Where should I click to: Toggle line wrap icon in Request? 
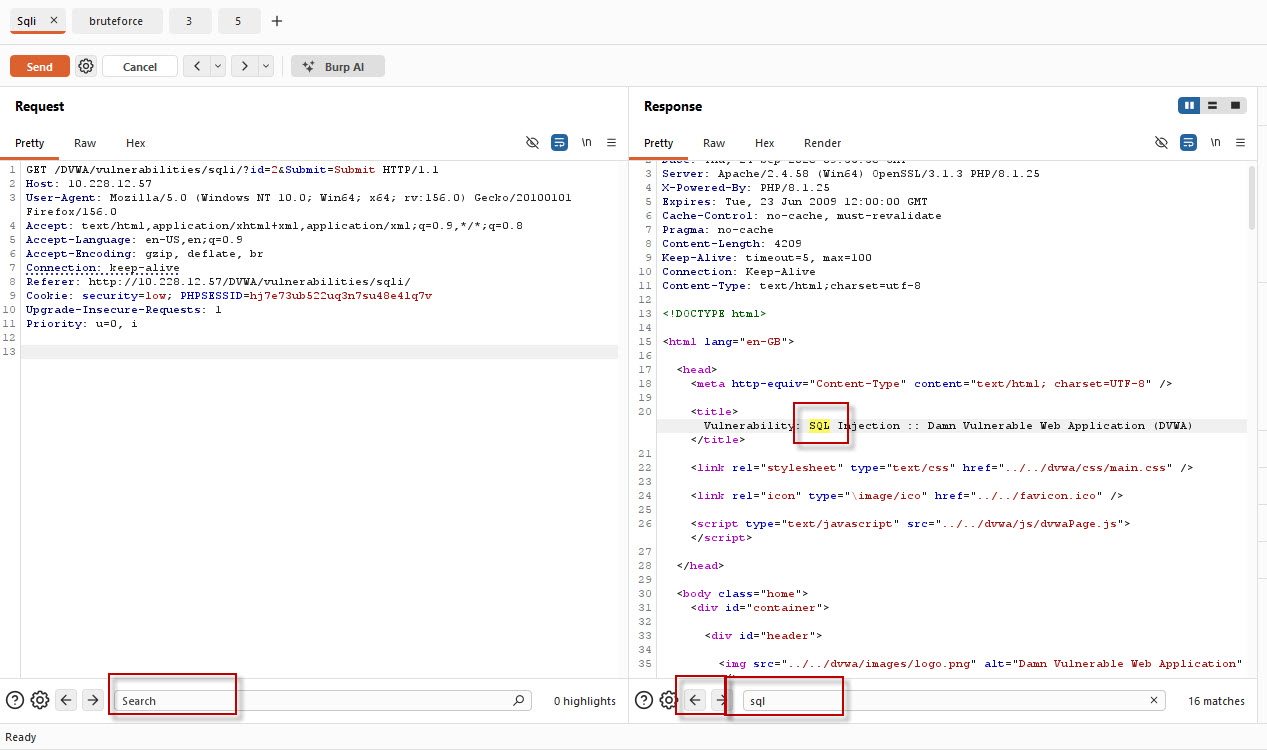coord(559,143)
